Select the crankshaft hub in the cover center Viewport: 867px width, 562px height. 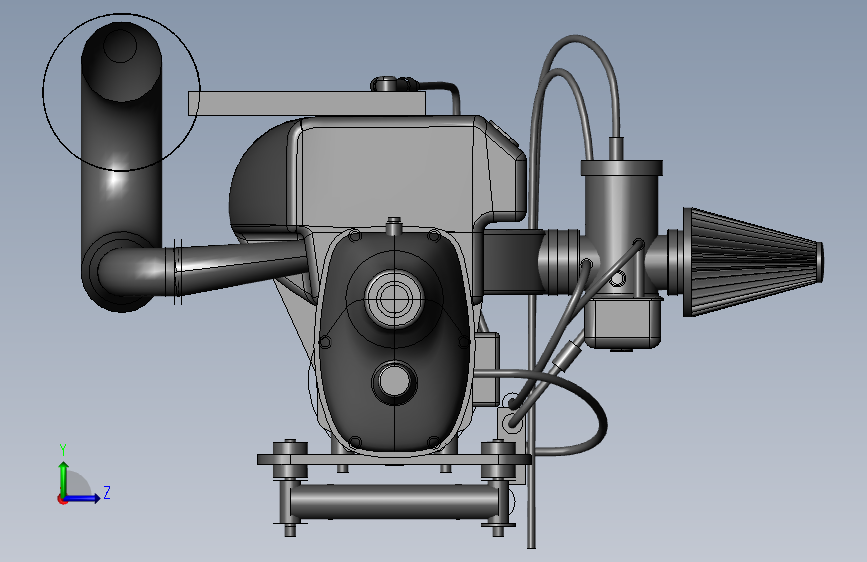point(394,298)
